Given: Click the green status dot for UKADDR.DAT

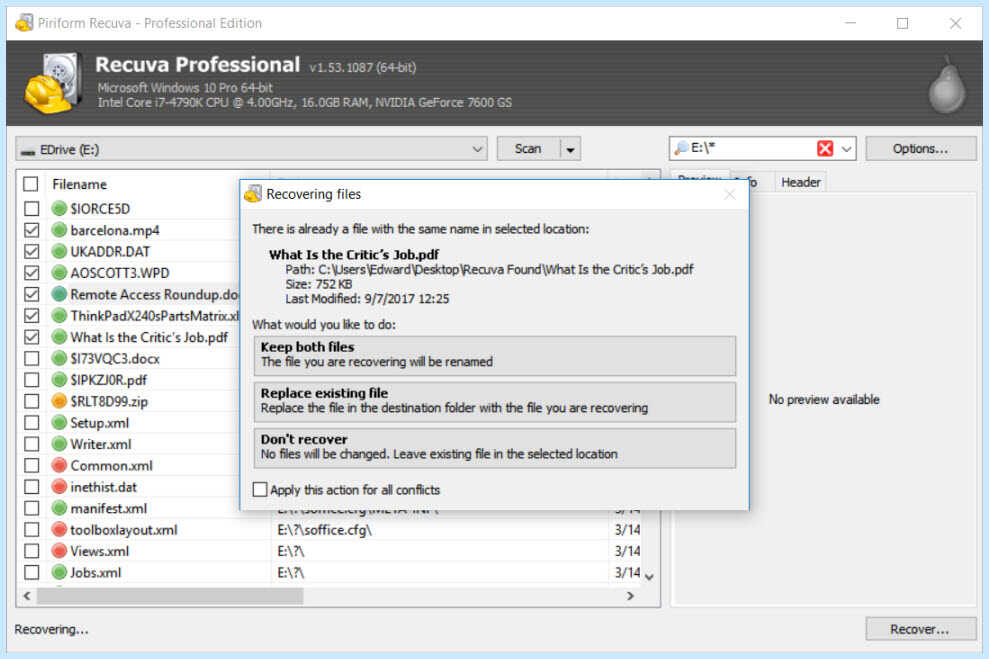Looking at the screenshot, I should [59, 252].
